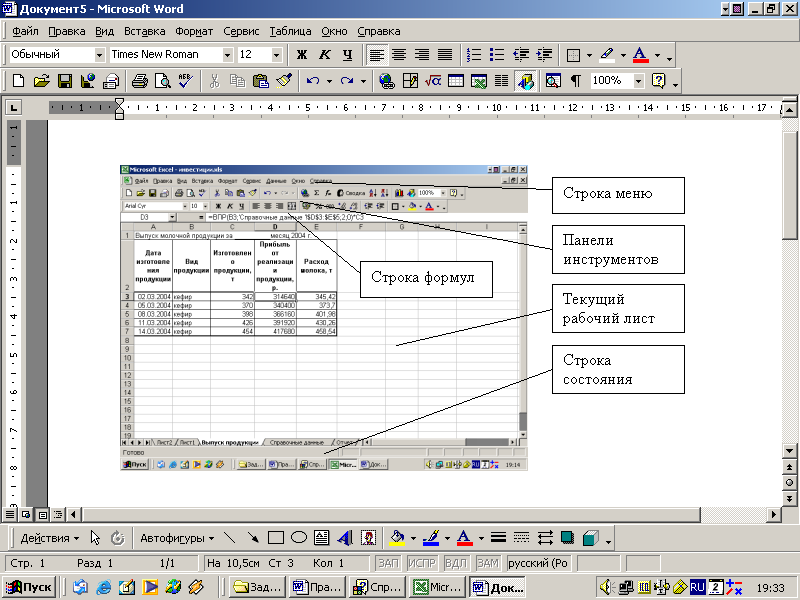Set text columns using the Columns icon

502,81
